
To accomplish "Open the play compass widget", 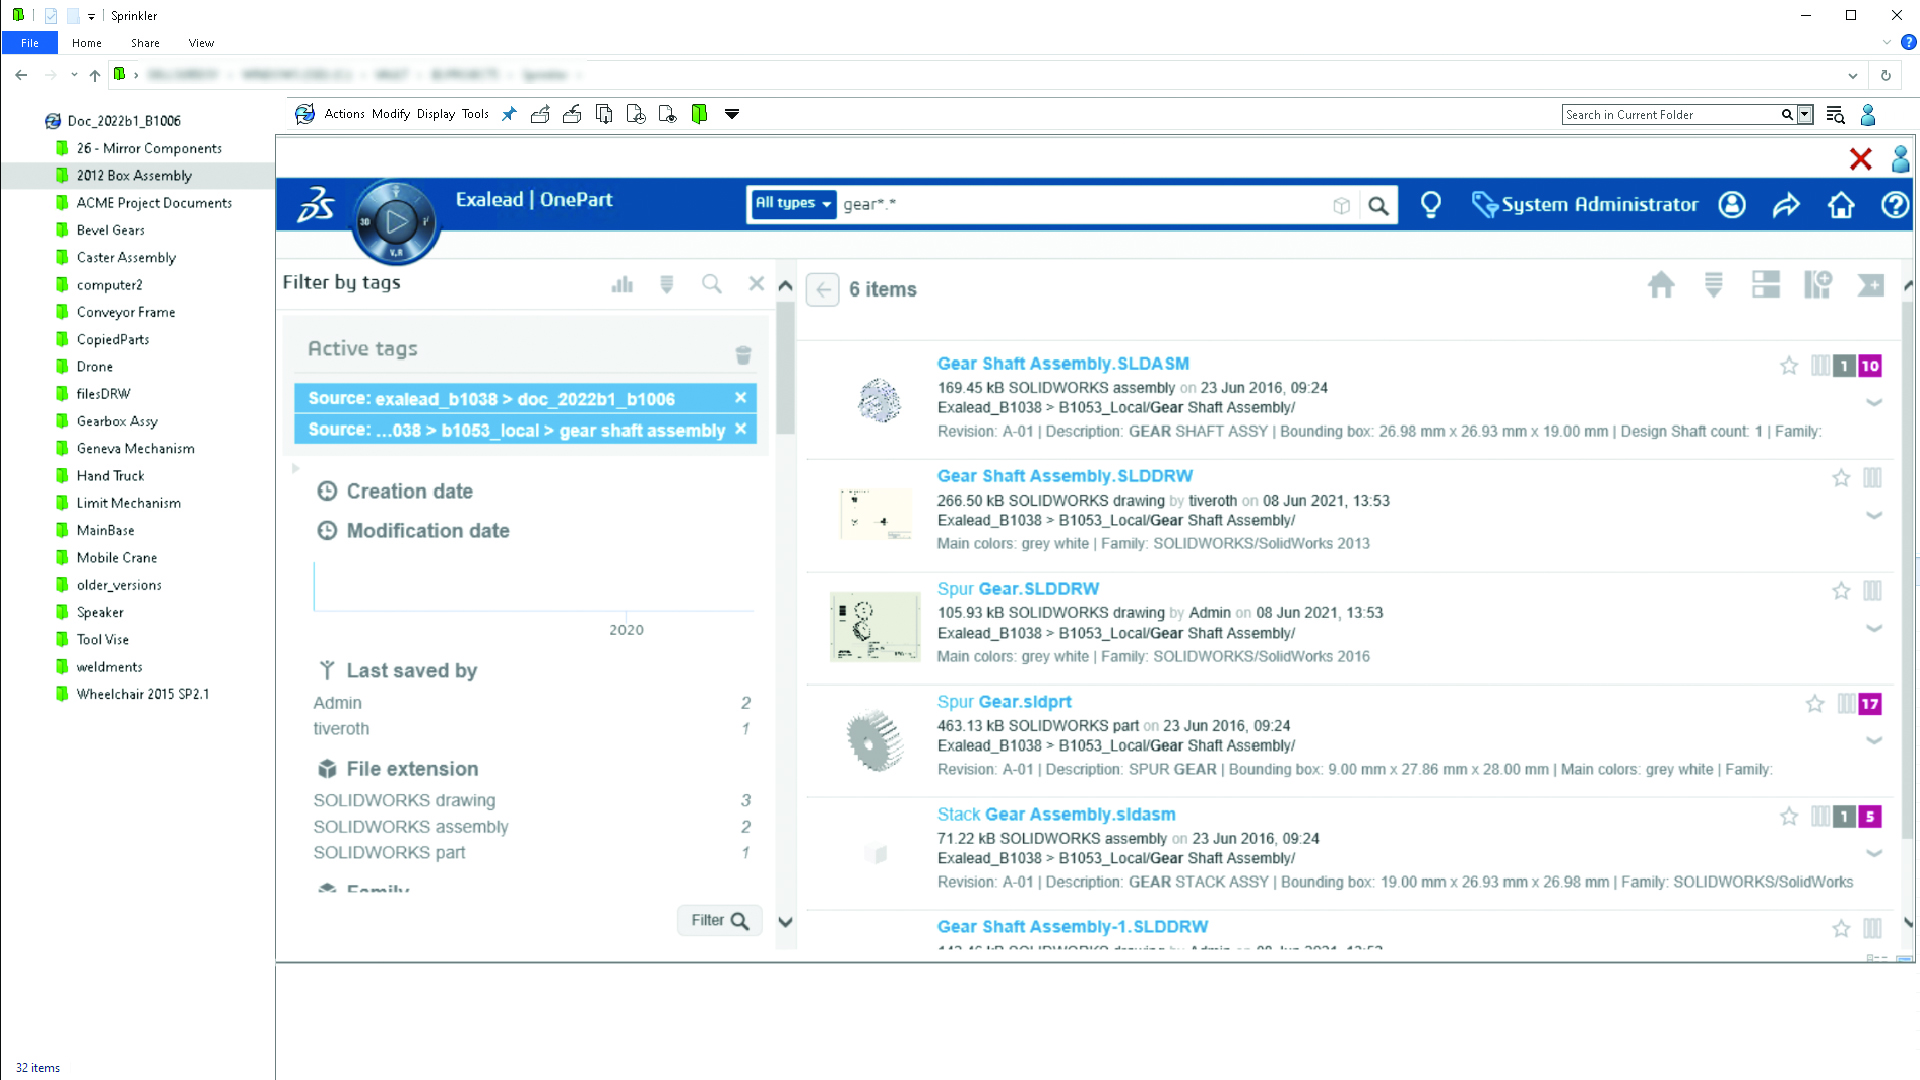I will (396, 222).
